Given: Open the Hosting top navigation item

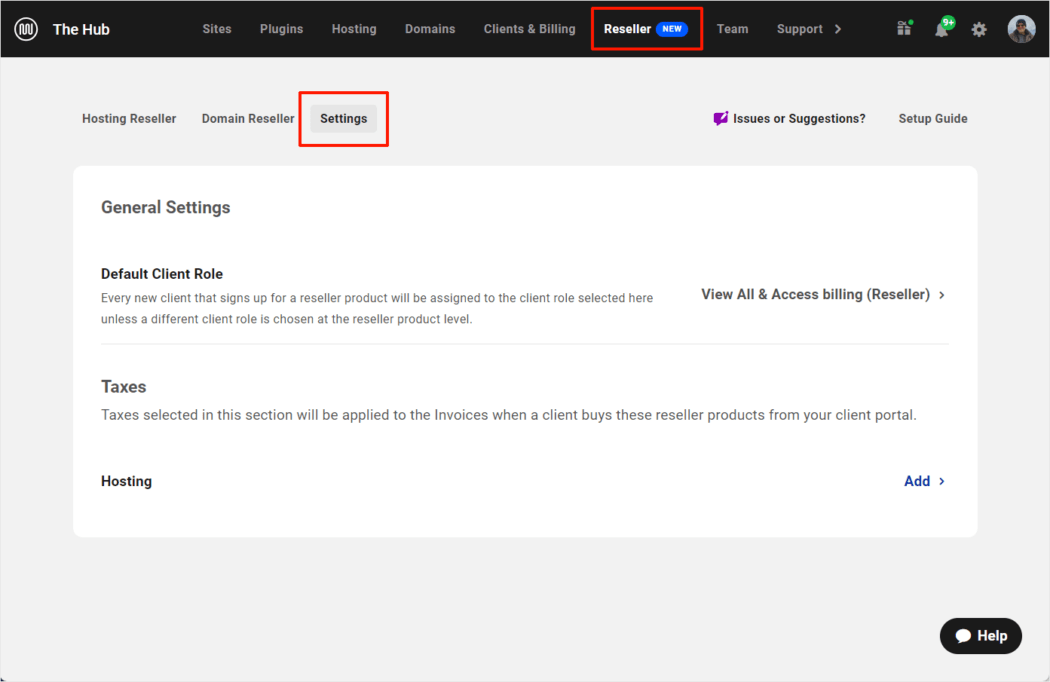Looking at the screenshot, I should [x=354, y=29].
